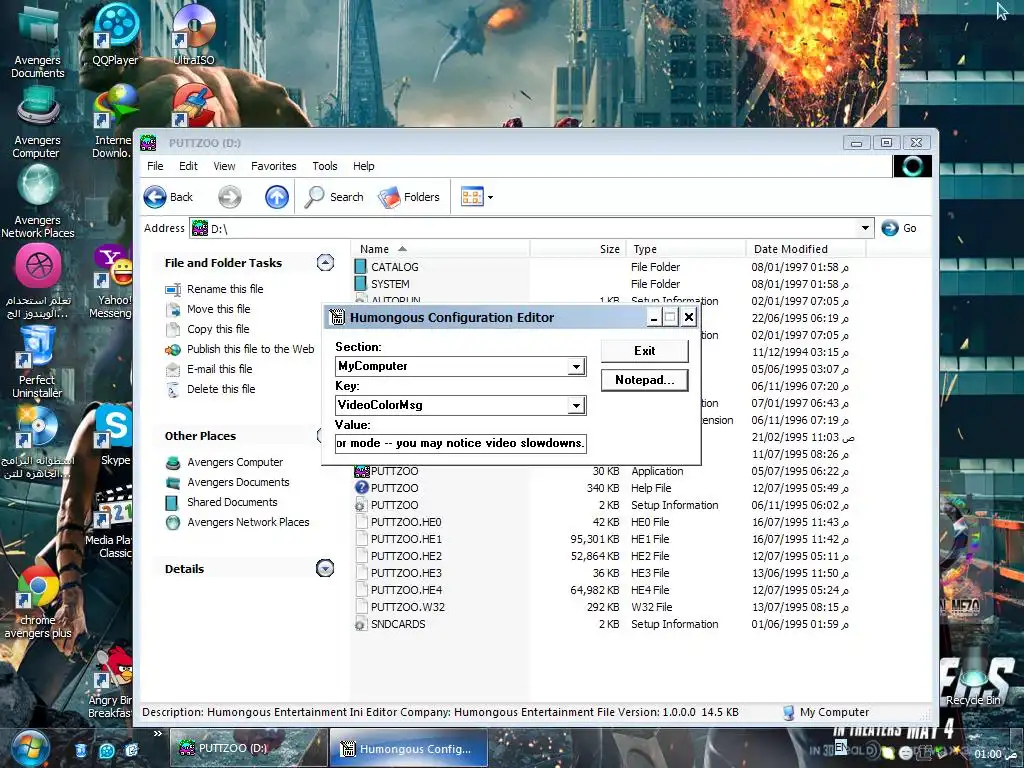
Task: Click Publish this file to the Web
Action: click(x=250, y=349)
